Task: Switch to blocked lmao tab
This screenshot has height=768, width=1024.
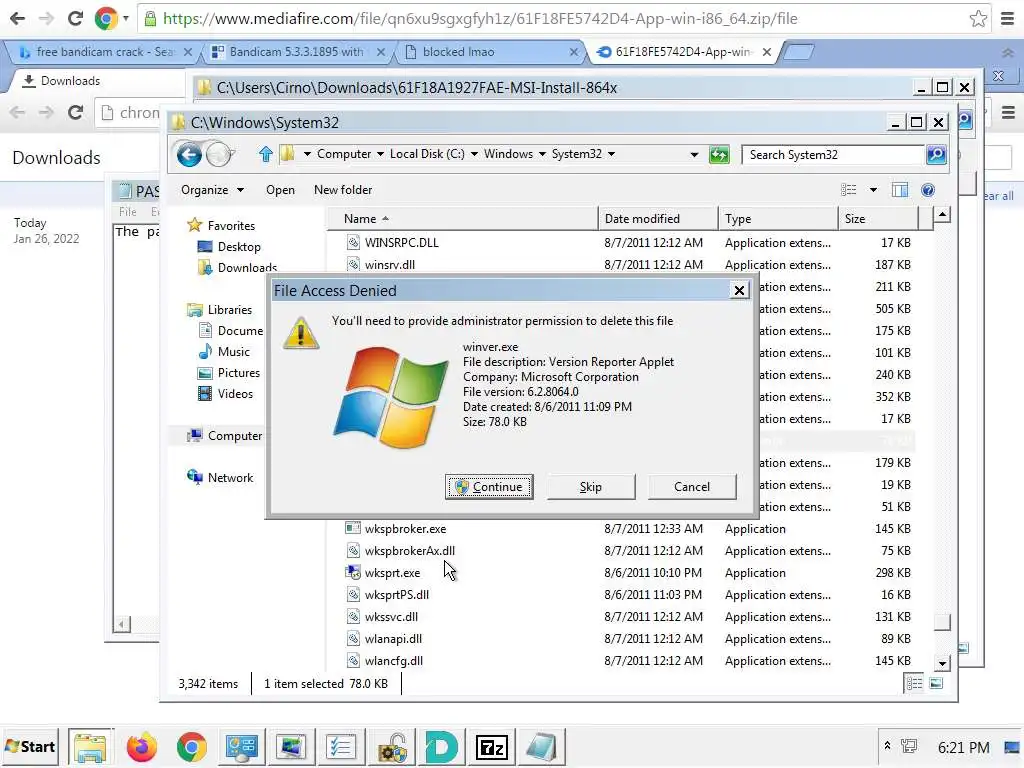Action: tap(491, 52)
